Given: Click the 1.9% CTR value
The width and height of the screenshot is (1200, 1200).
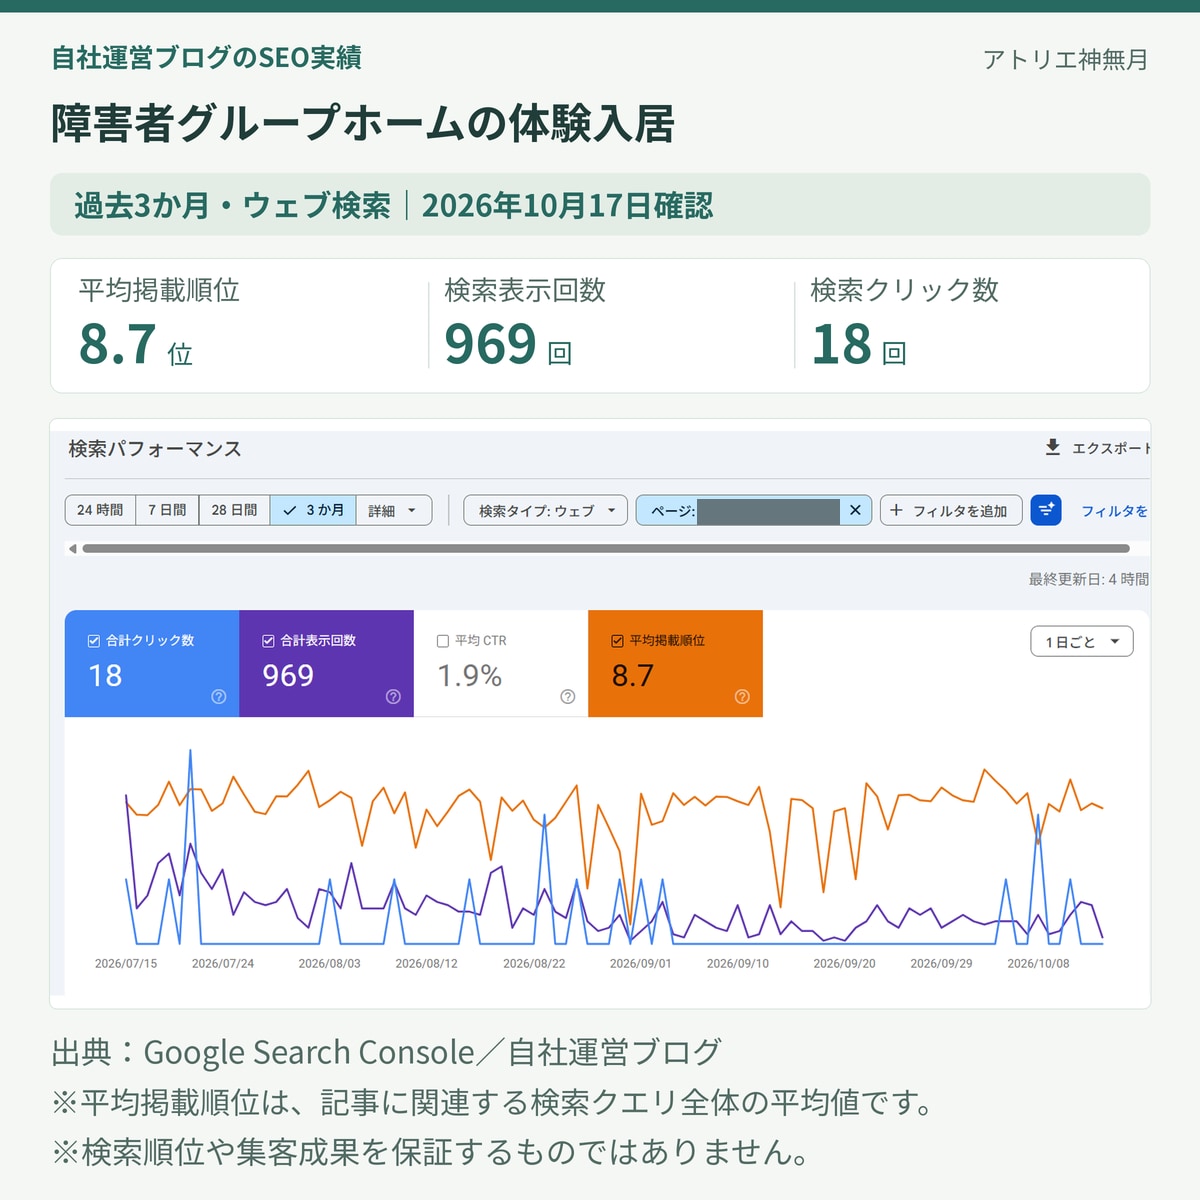Looking at the screenshot, I should (470, 676).
